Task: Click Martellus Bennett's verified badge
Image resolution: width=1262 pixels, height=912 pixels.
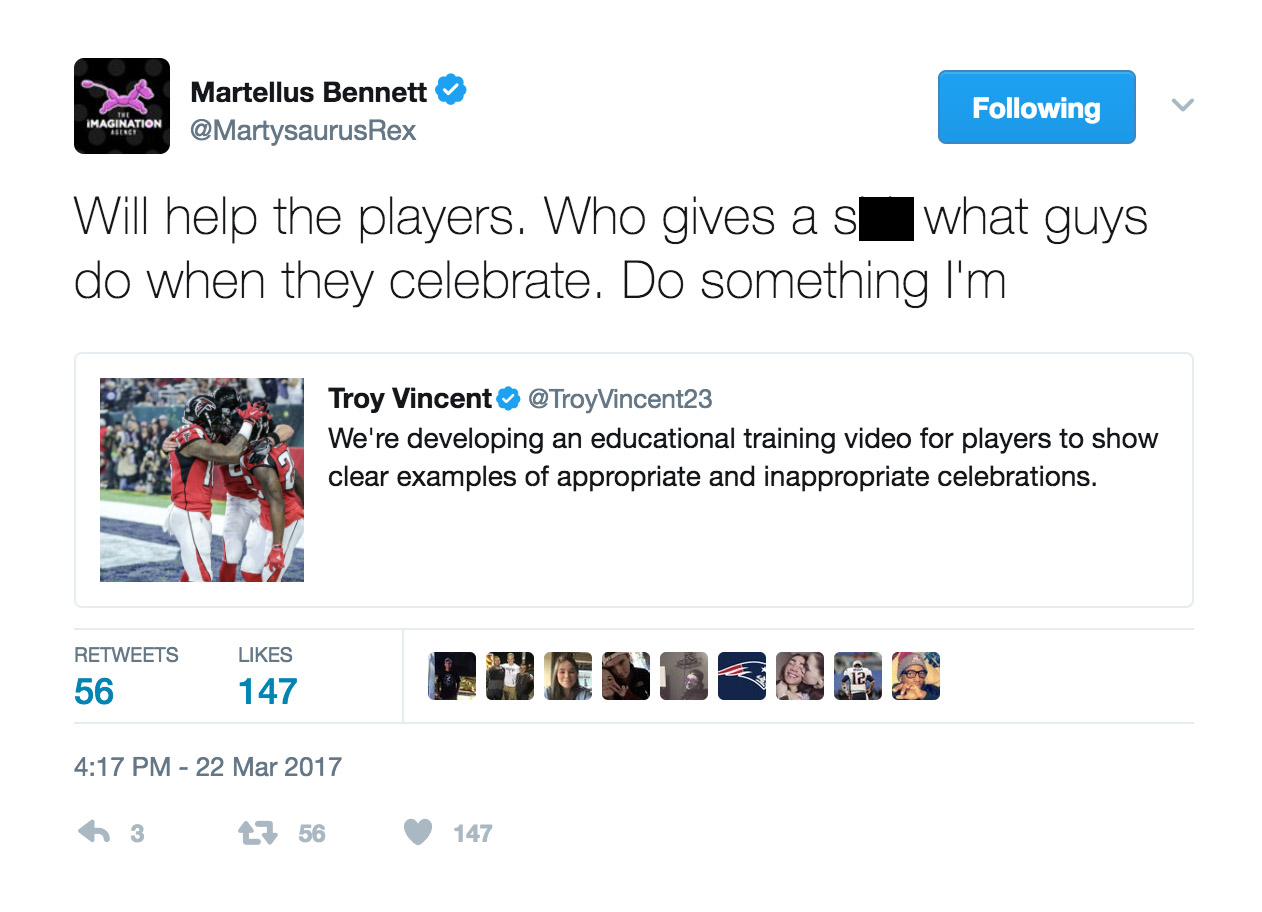Action: tap(451, 91)
